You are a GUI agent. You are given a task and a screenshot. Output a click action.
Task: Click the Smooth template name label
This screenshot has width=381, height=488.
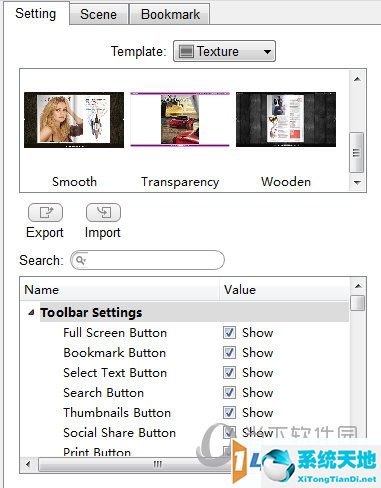(74, 182)
